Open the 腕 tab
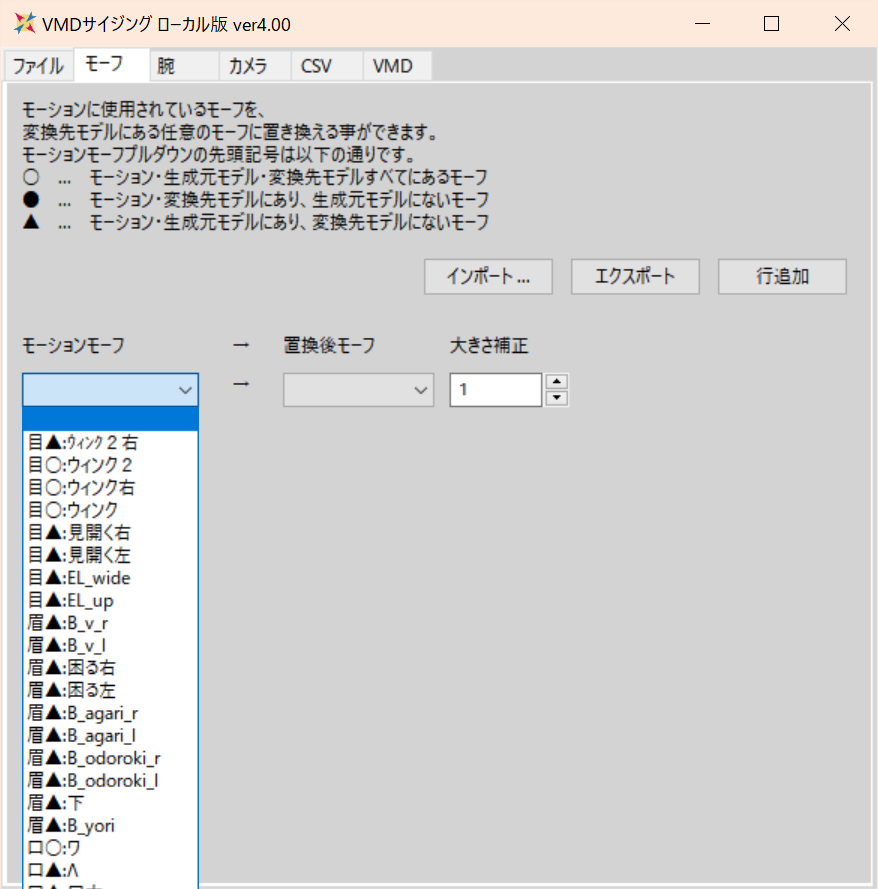Viewport: 878px width, 889px height. click(x=184, y=66)
